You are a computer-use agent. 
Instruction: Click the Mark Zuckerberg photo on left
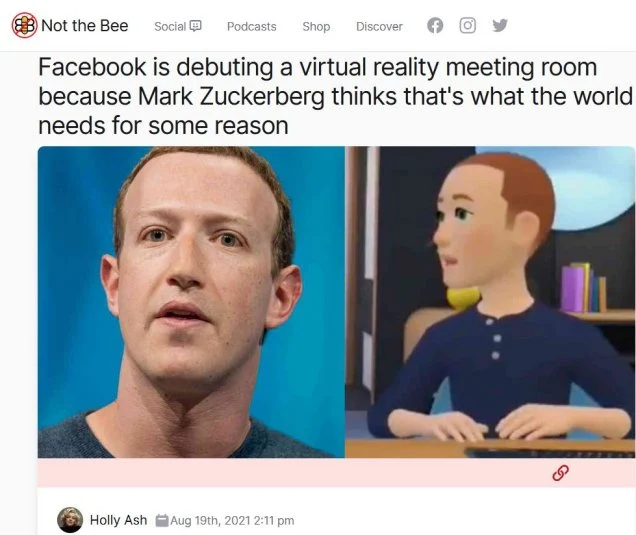191,302
